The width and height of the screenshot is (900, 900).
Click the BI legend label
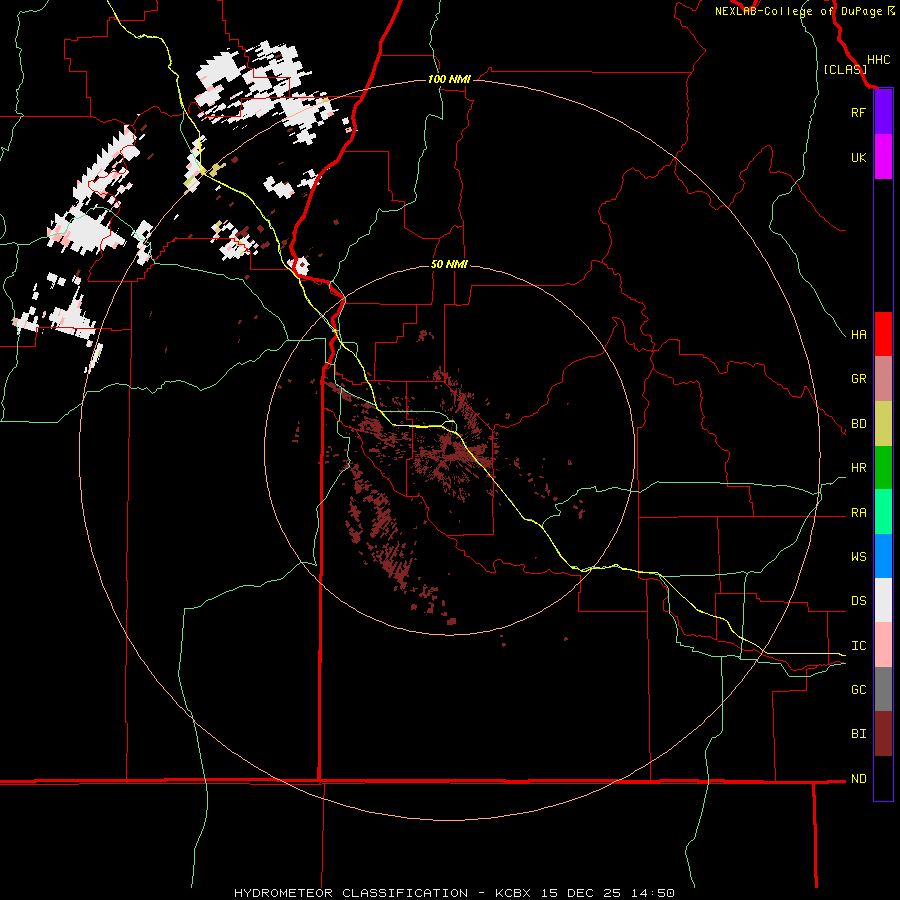click(x=858, y=734)
